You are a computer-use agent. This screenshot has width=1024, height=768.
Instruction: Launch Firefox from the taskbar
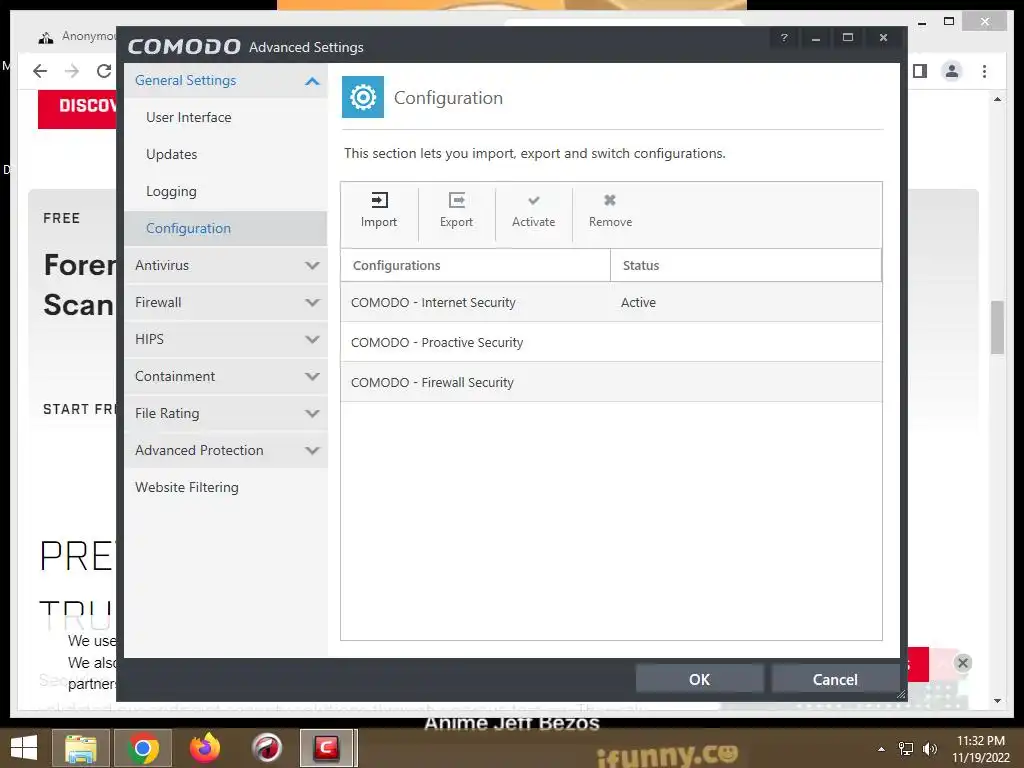204,748
